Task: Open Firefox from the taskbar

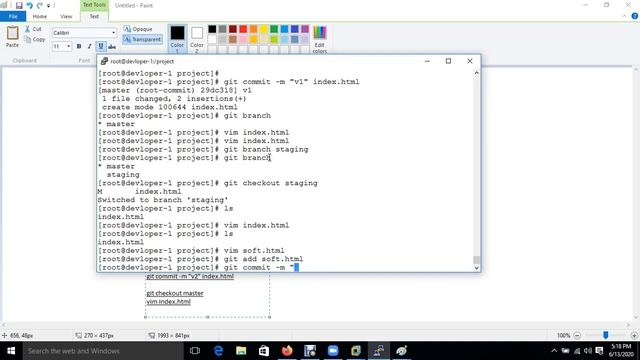Action: 287,351
